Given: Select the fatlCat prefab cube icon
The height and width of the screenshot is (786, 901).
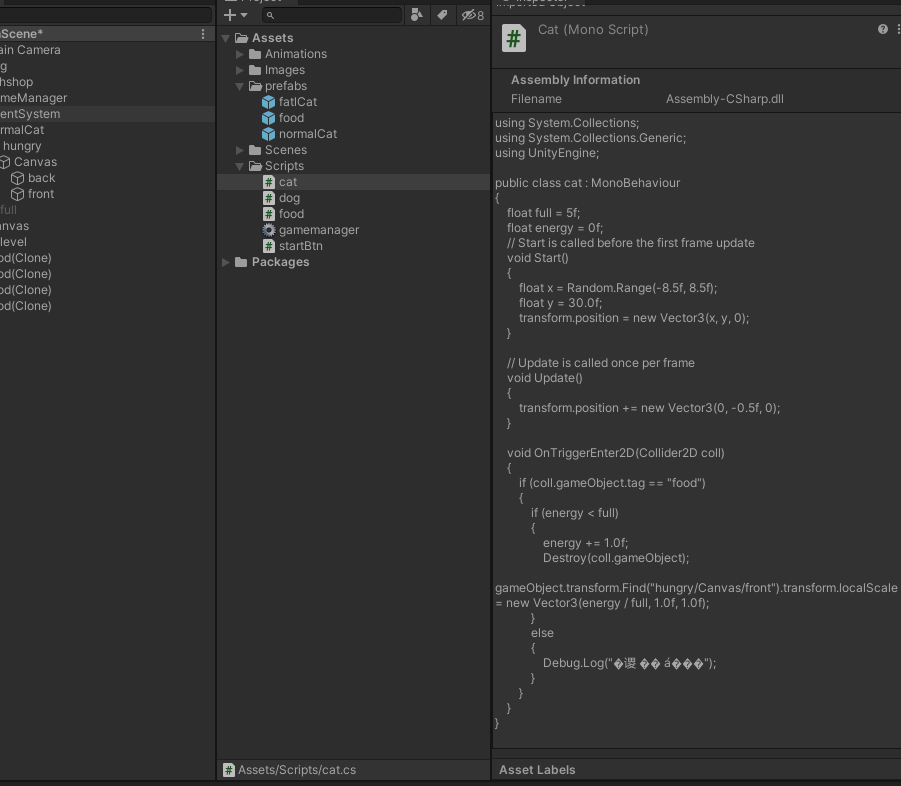Looking at the screenshot, I should pyautogui.click(x=268, y=102).
